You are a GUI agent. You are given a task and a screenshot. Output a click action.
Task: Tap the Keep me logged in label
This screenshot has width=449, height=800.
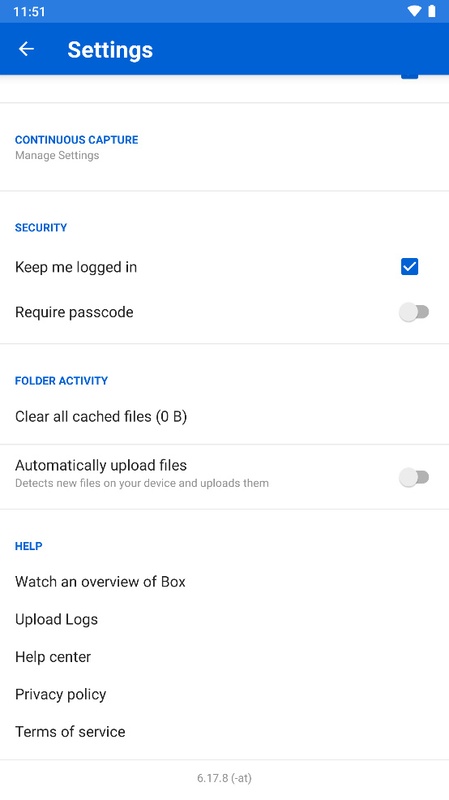(x=76, y=267)
